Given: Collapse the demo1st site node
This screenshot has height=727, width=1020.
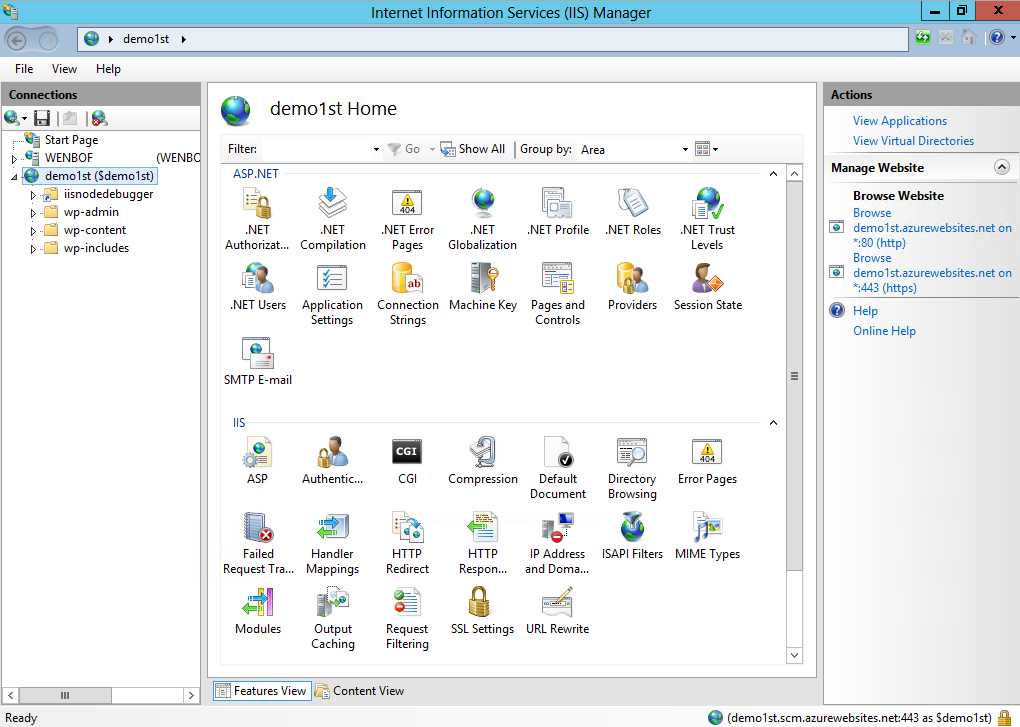Looking at the screenshot, I should pyautogui.click(x=14, y=177).
